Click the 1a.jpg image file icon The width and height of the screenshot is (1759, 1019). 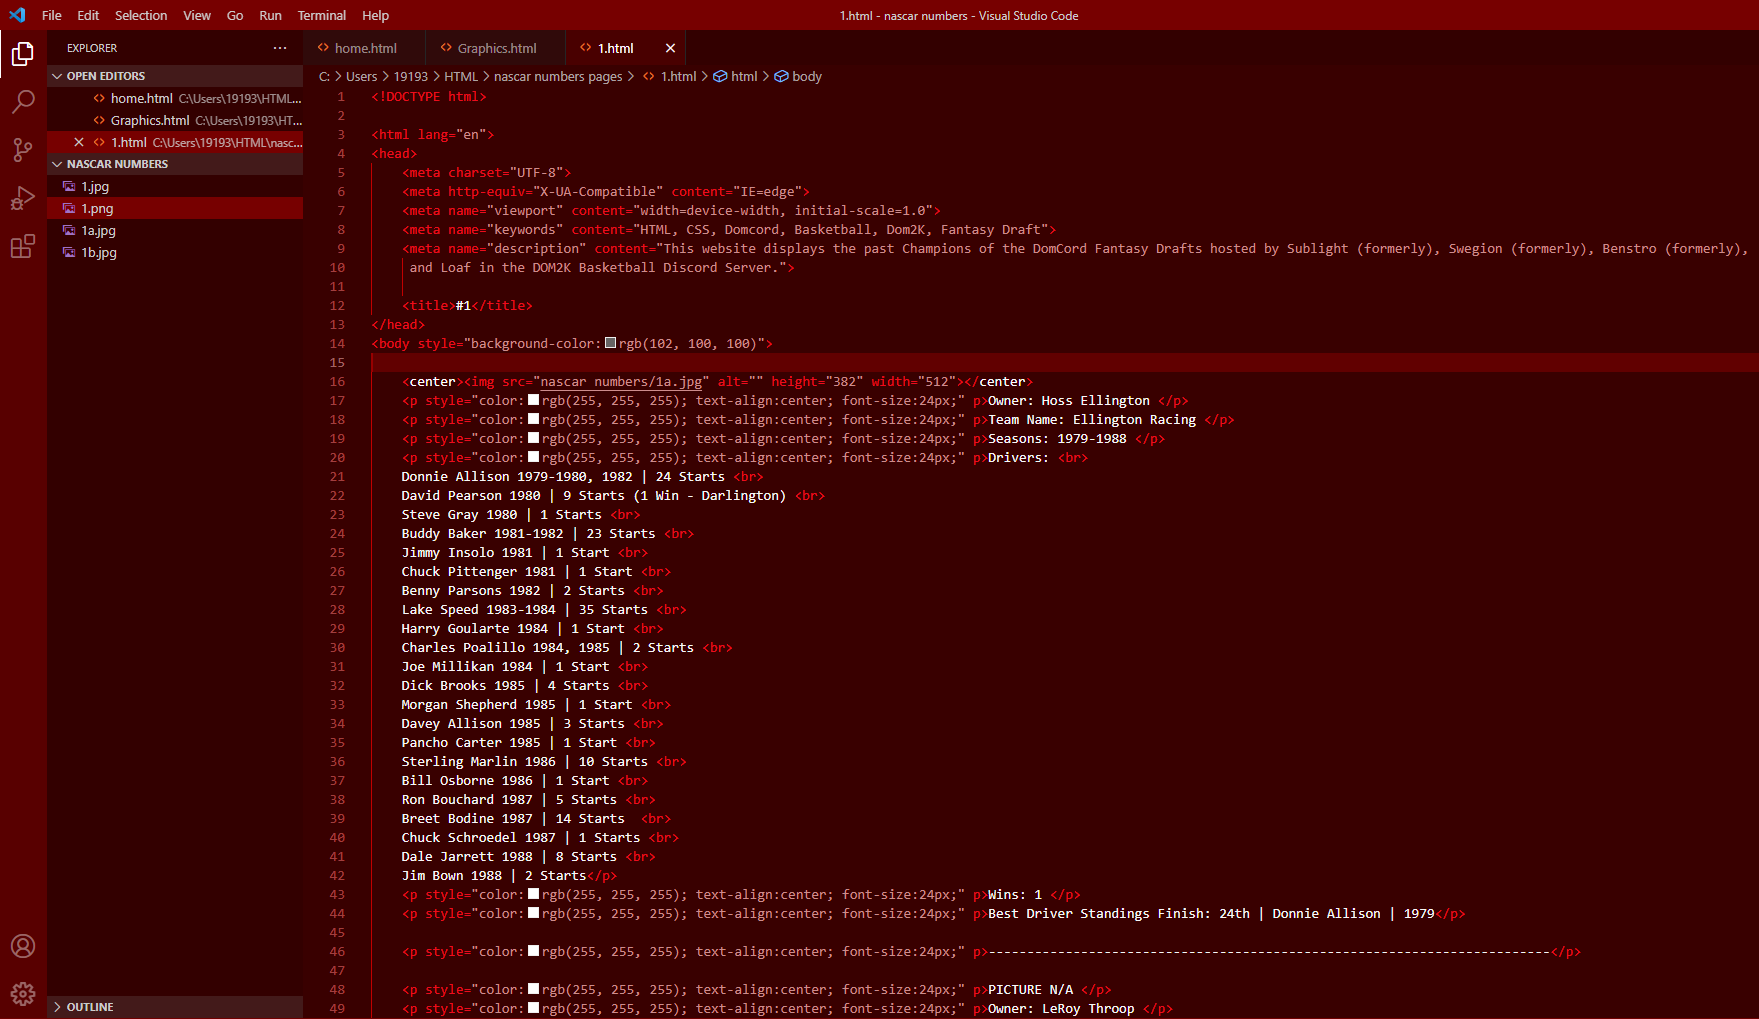69,230
